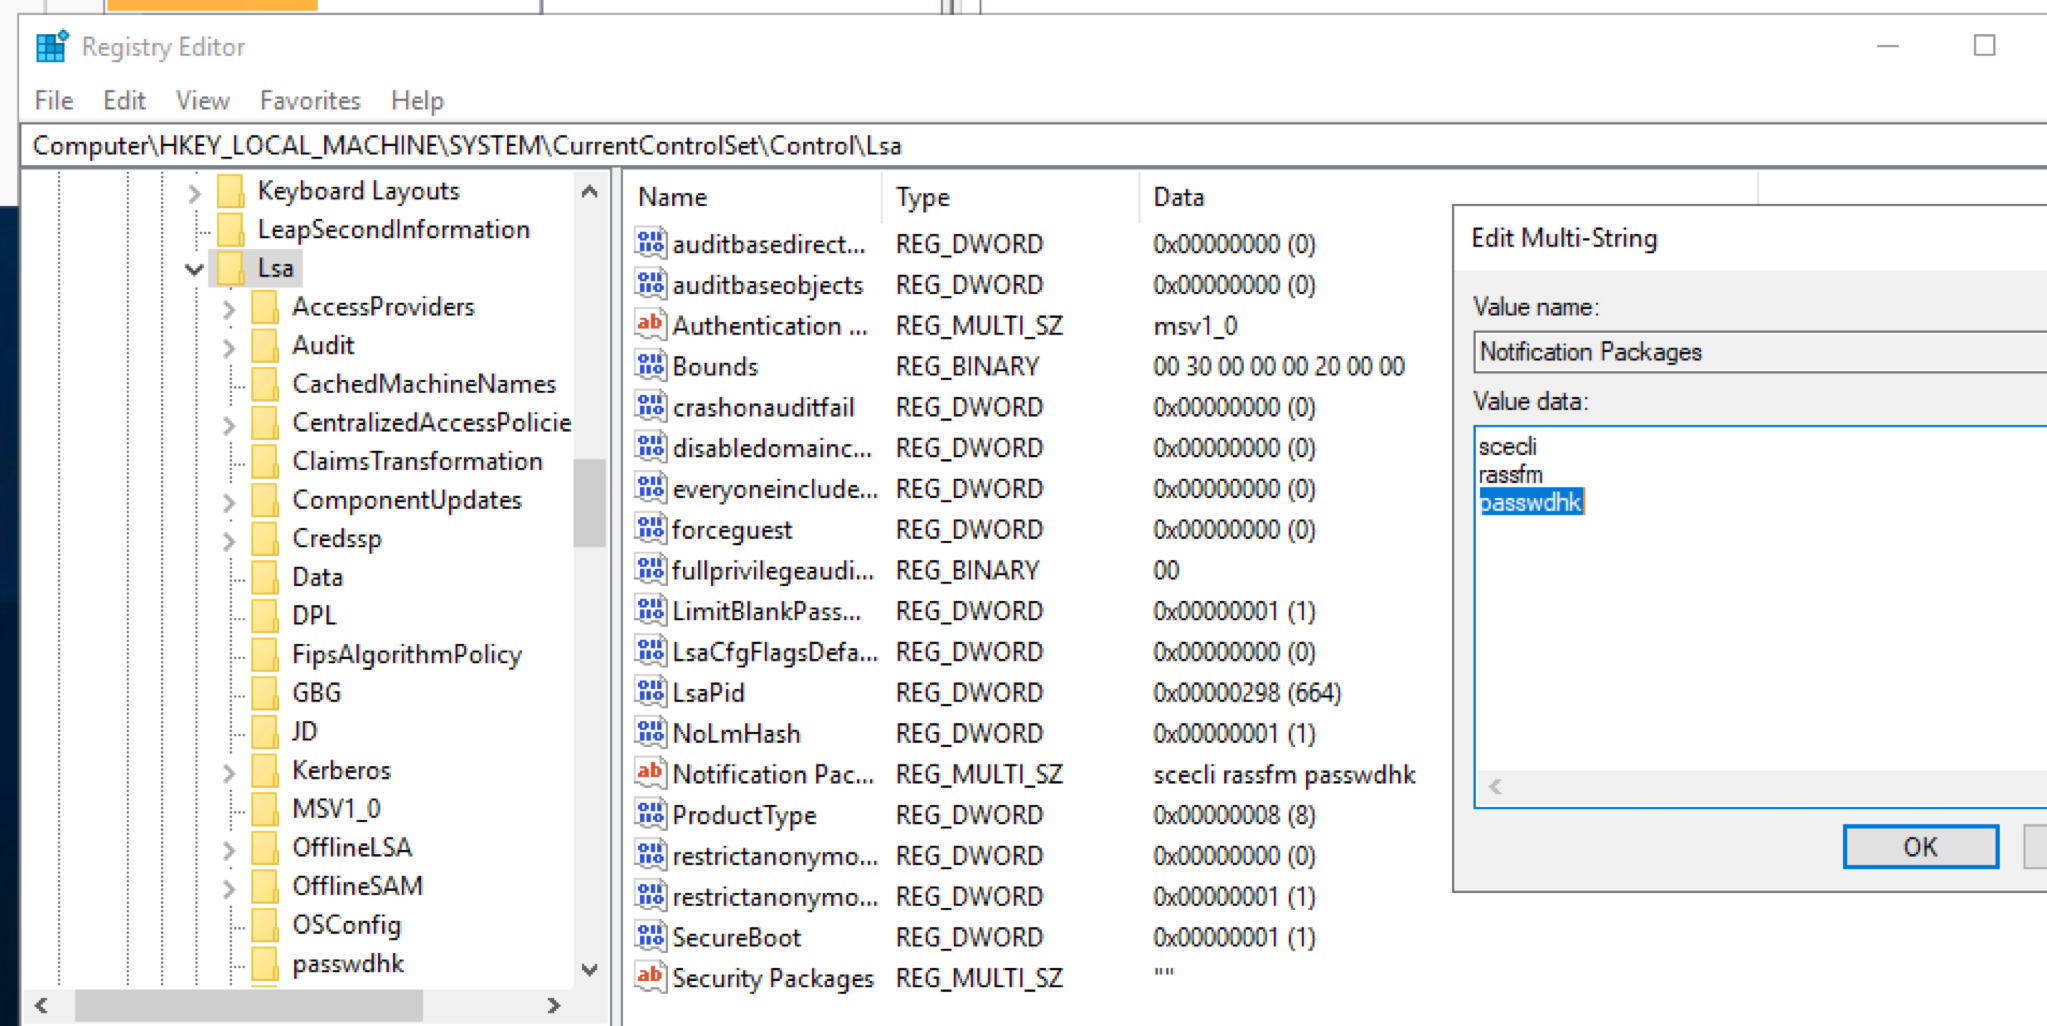Image resolution: width=2047 pixels, height=1026 pixels.
Task: Click the LsaPid DWORD value icon
Action: (650, 692)
